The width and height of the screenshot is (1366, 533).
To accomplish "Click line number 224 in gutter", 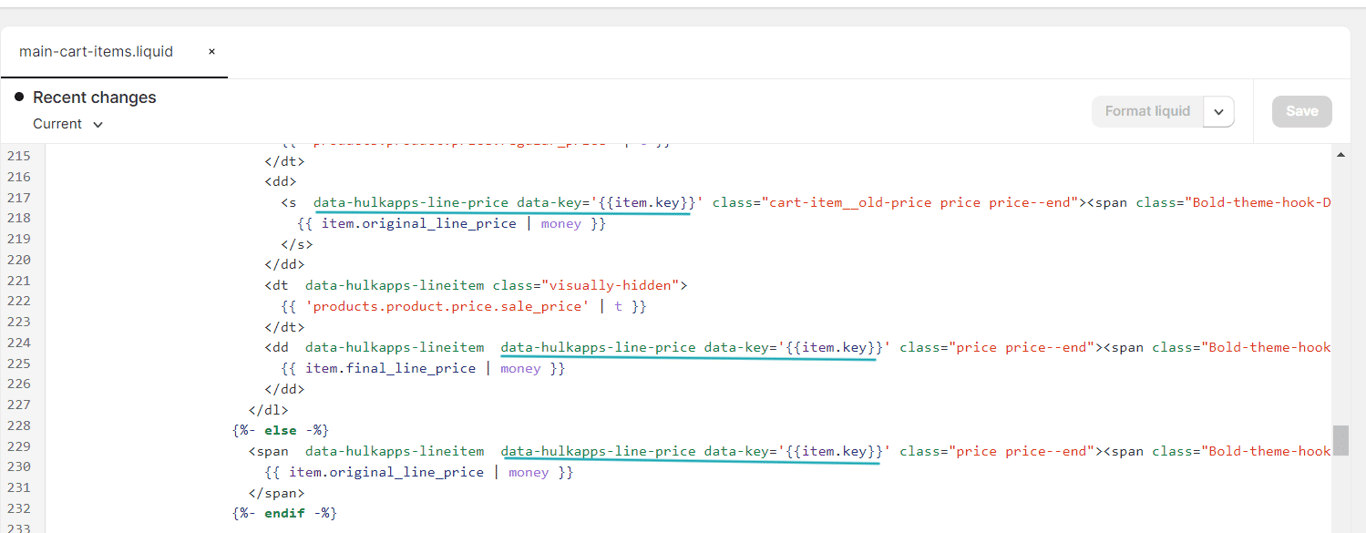I will (19, 342).
